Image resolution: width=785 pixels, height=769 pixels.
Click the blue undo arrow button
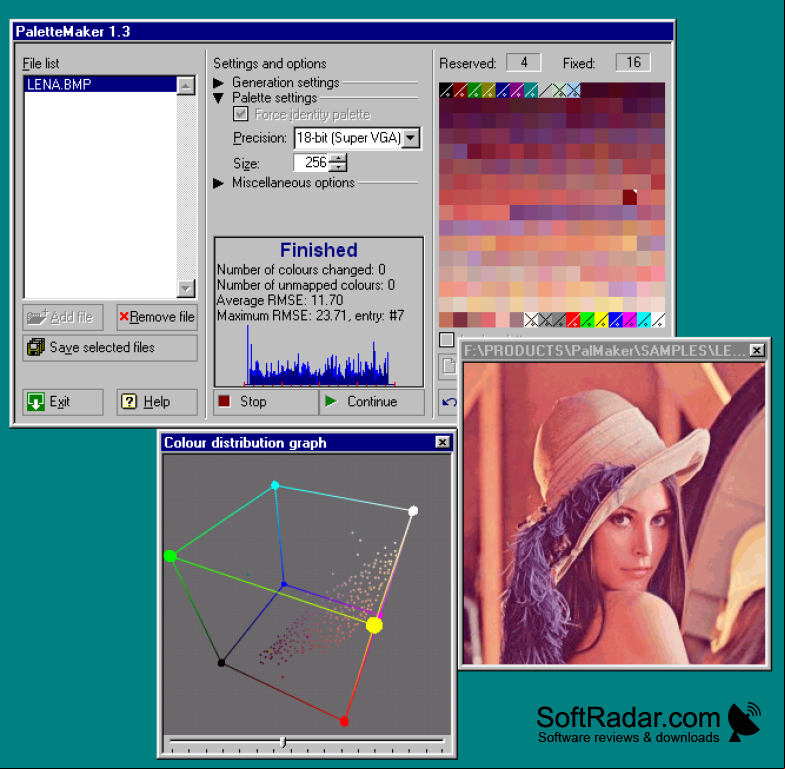(x=449, y=402)
